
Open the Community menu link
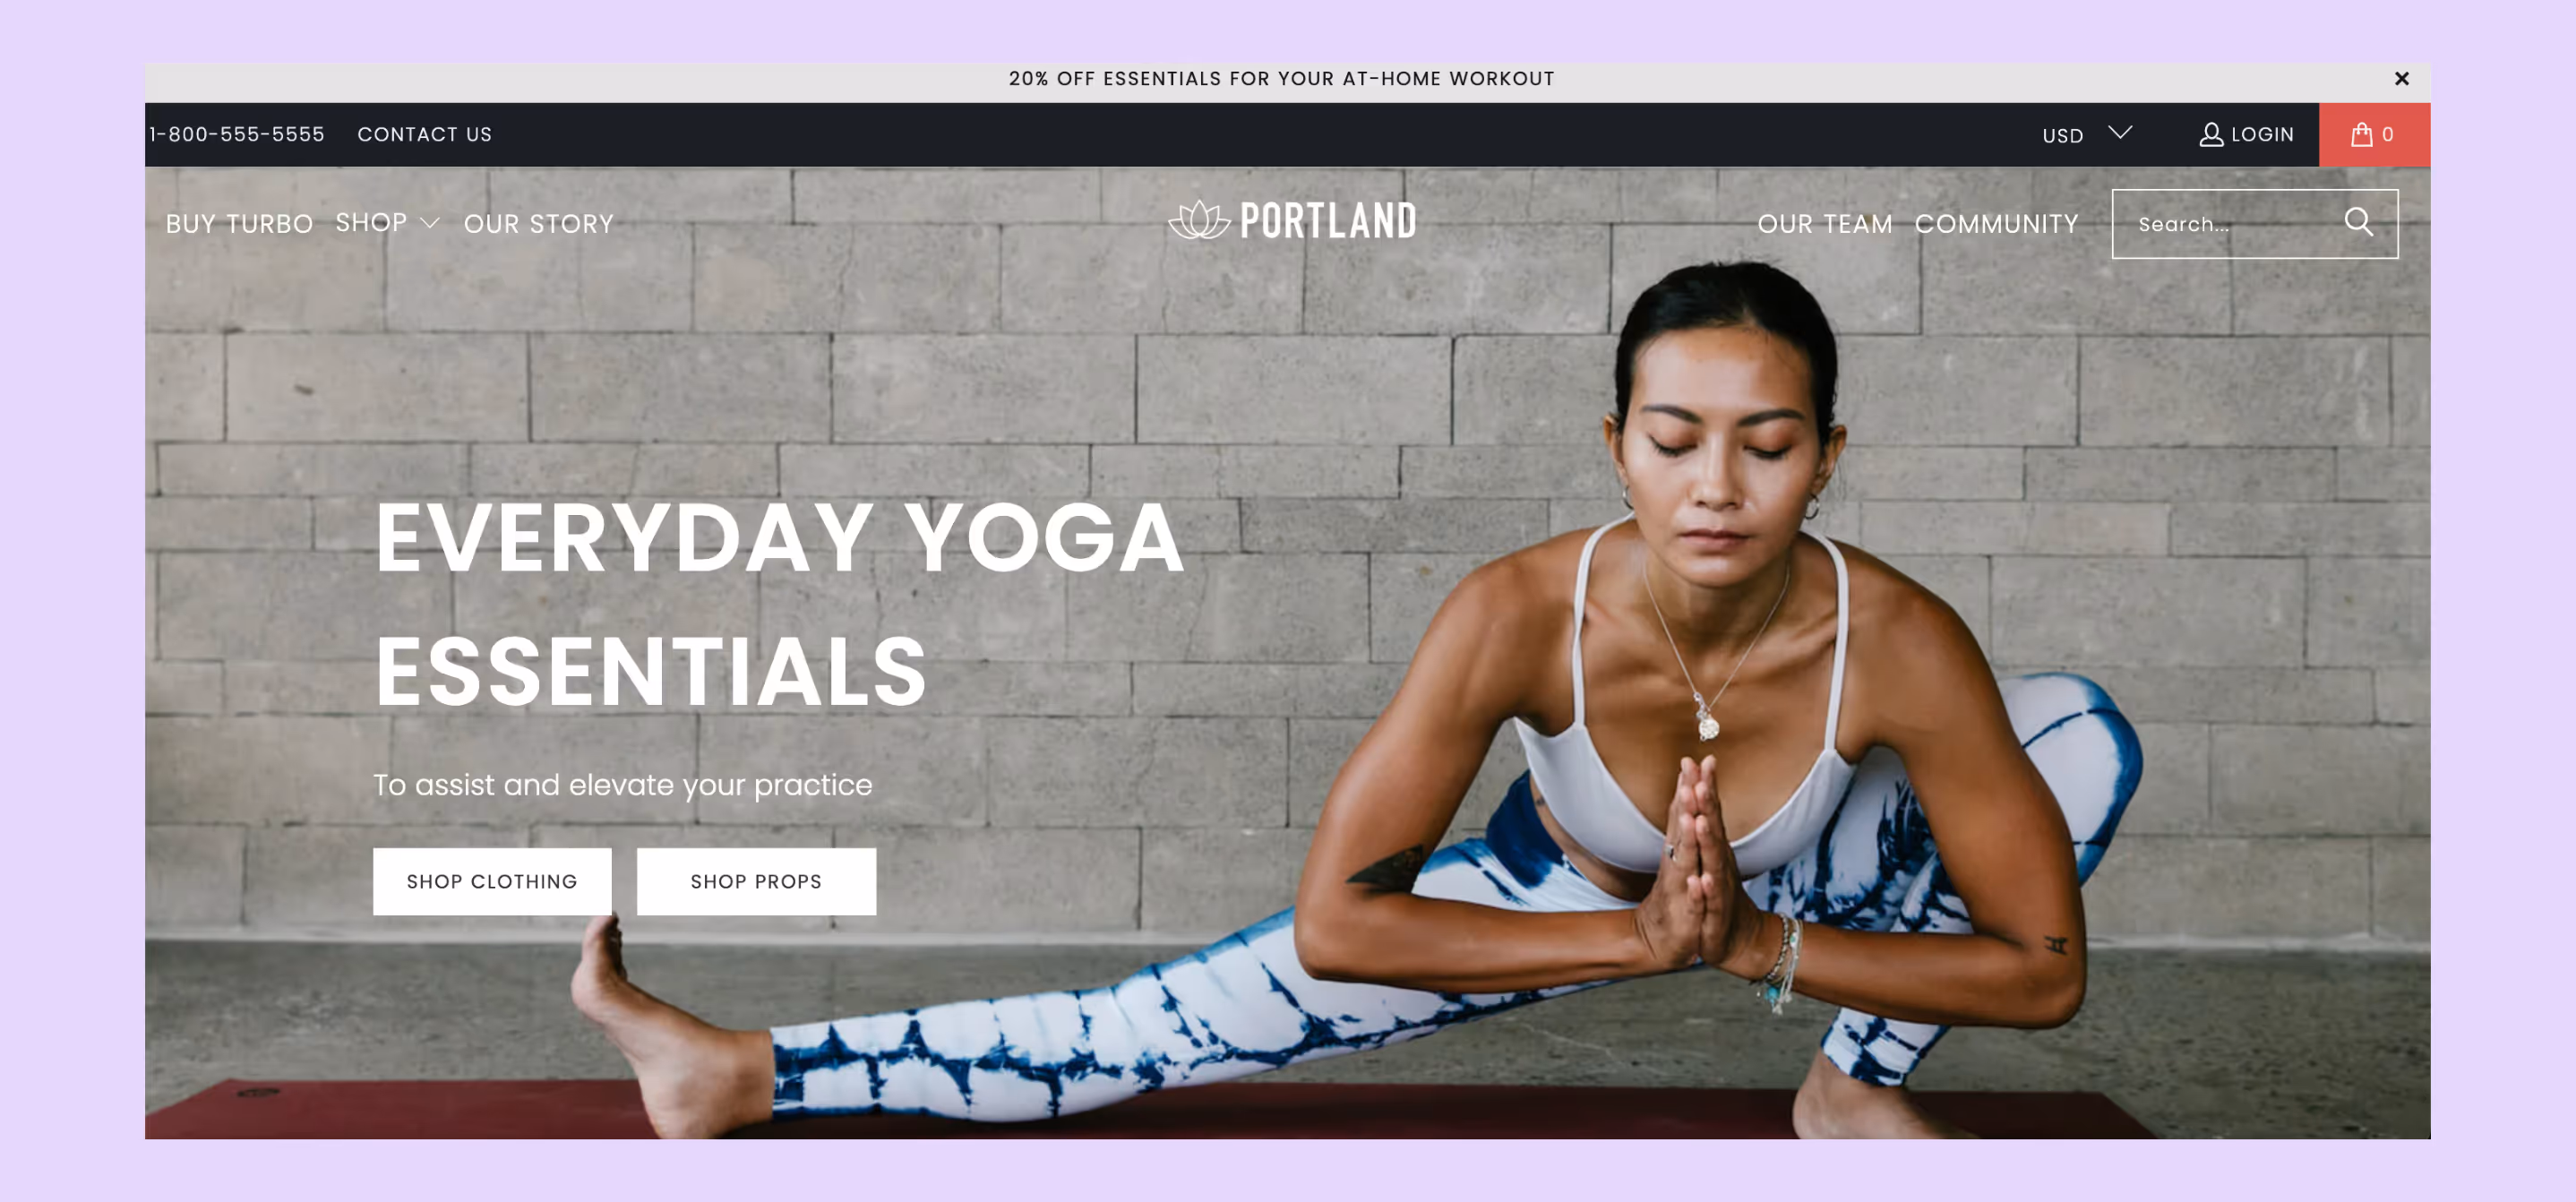[x=1996, y=224]
